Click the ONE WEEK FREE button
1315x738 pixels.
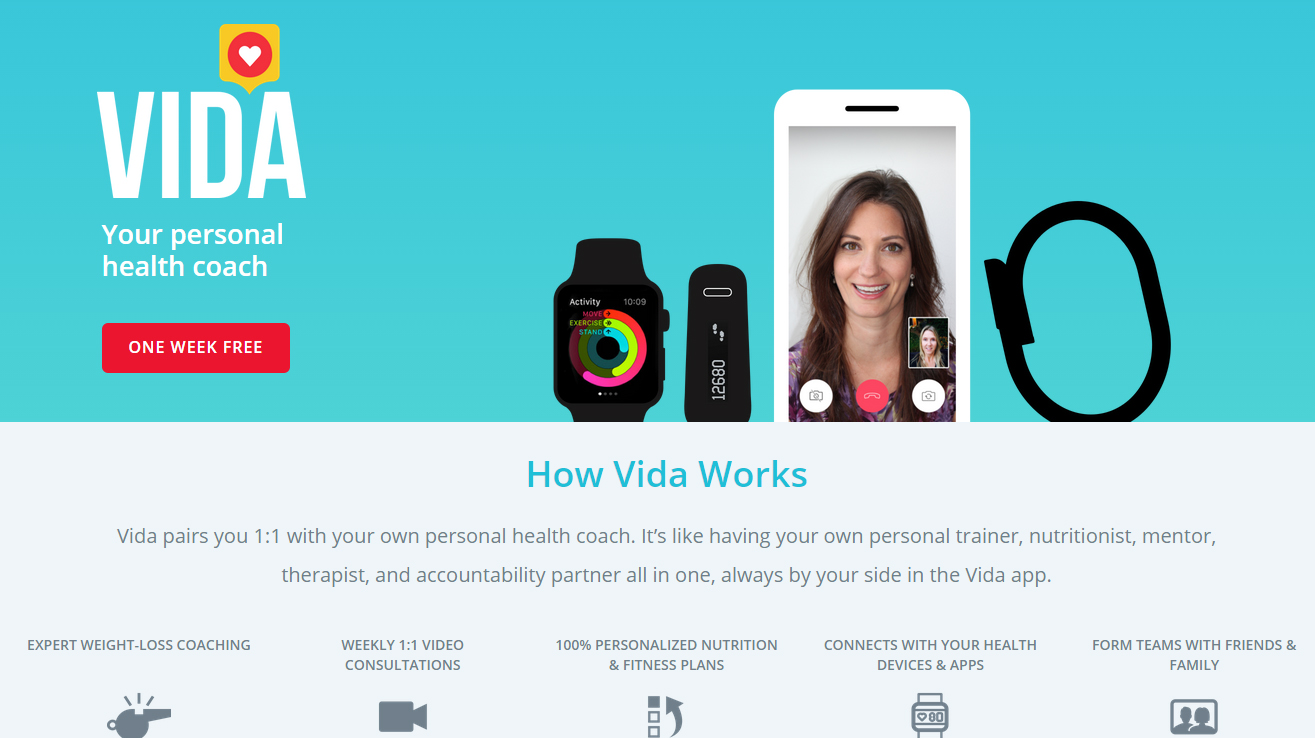pyautogui.click(x=196, y=348)
